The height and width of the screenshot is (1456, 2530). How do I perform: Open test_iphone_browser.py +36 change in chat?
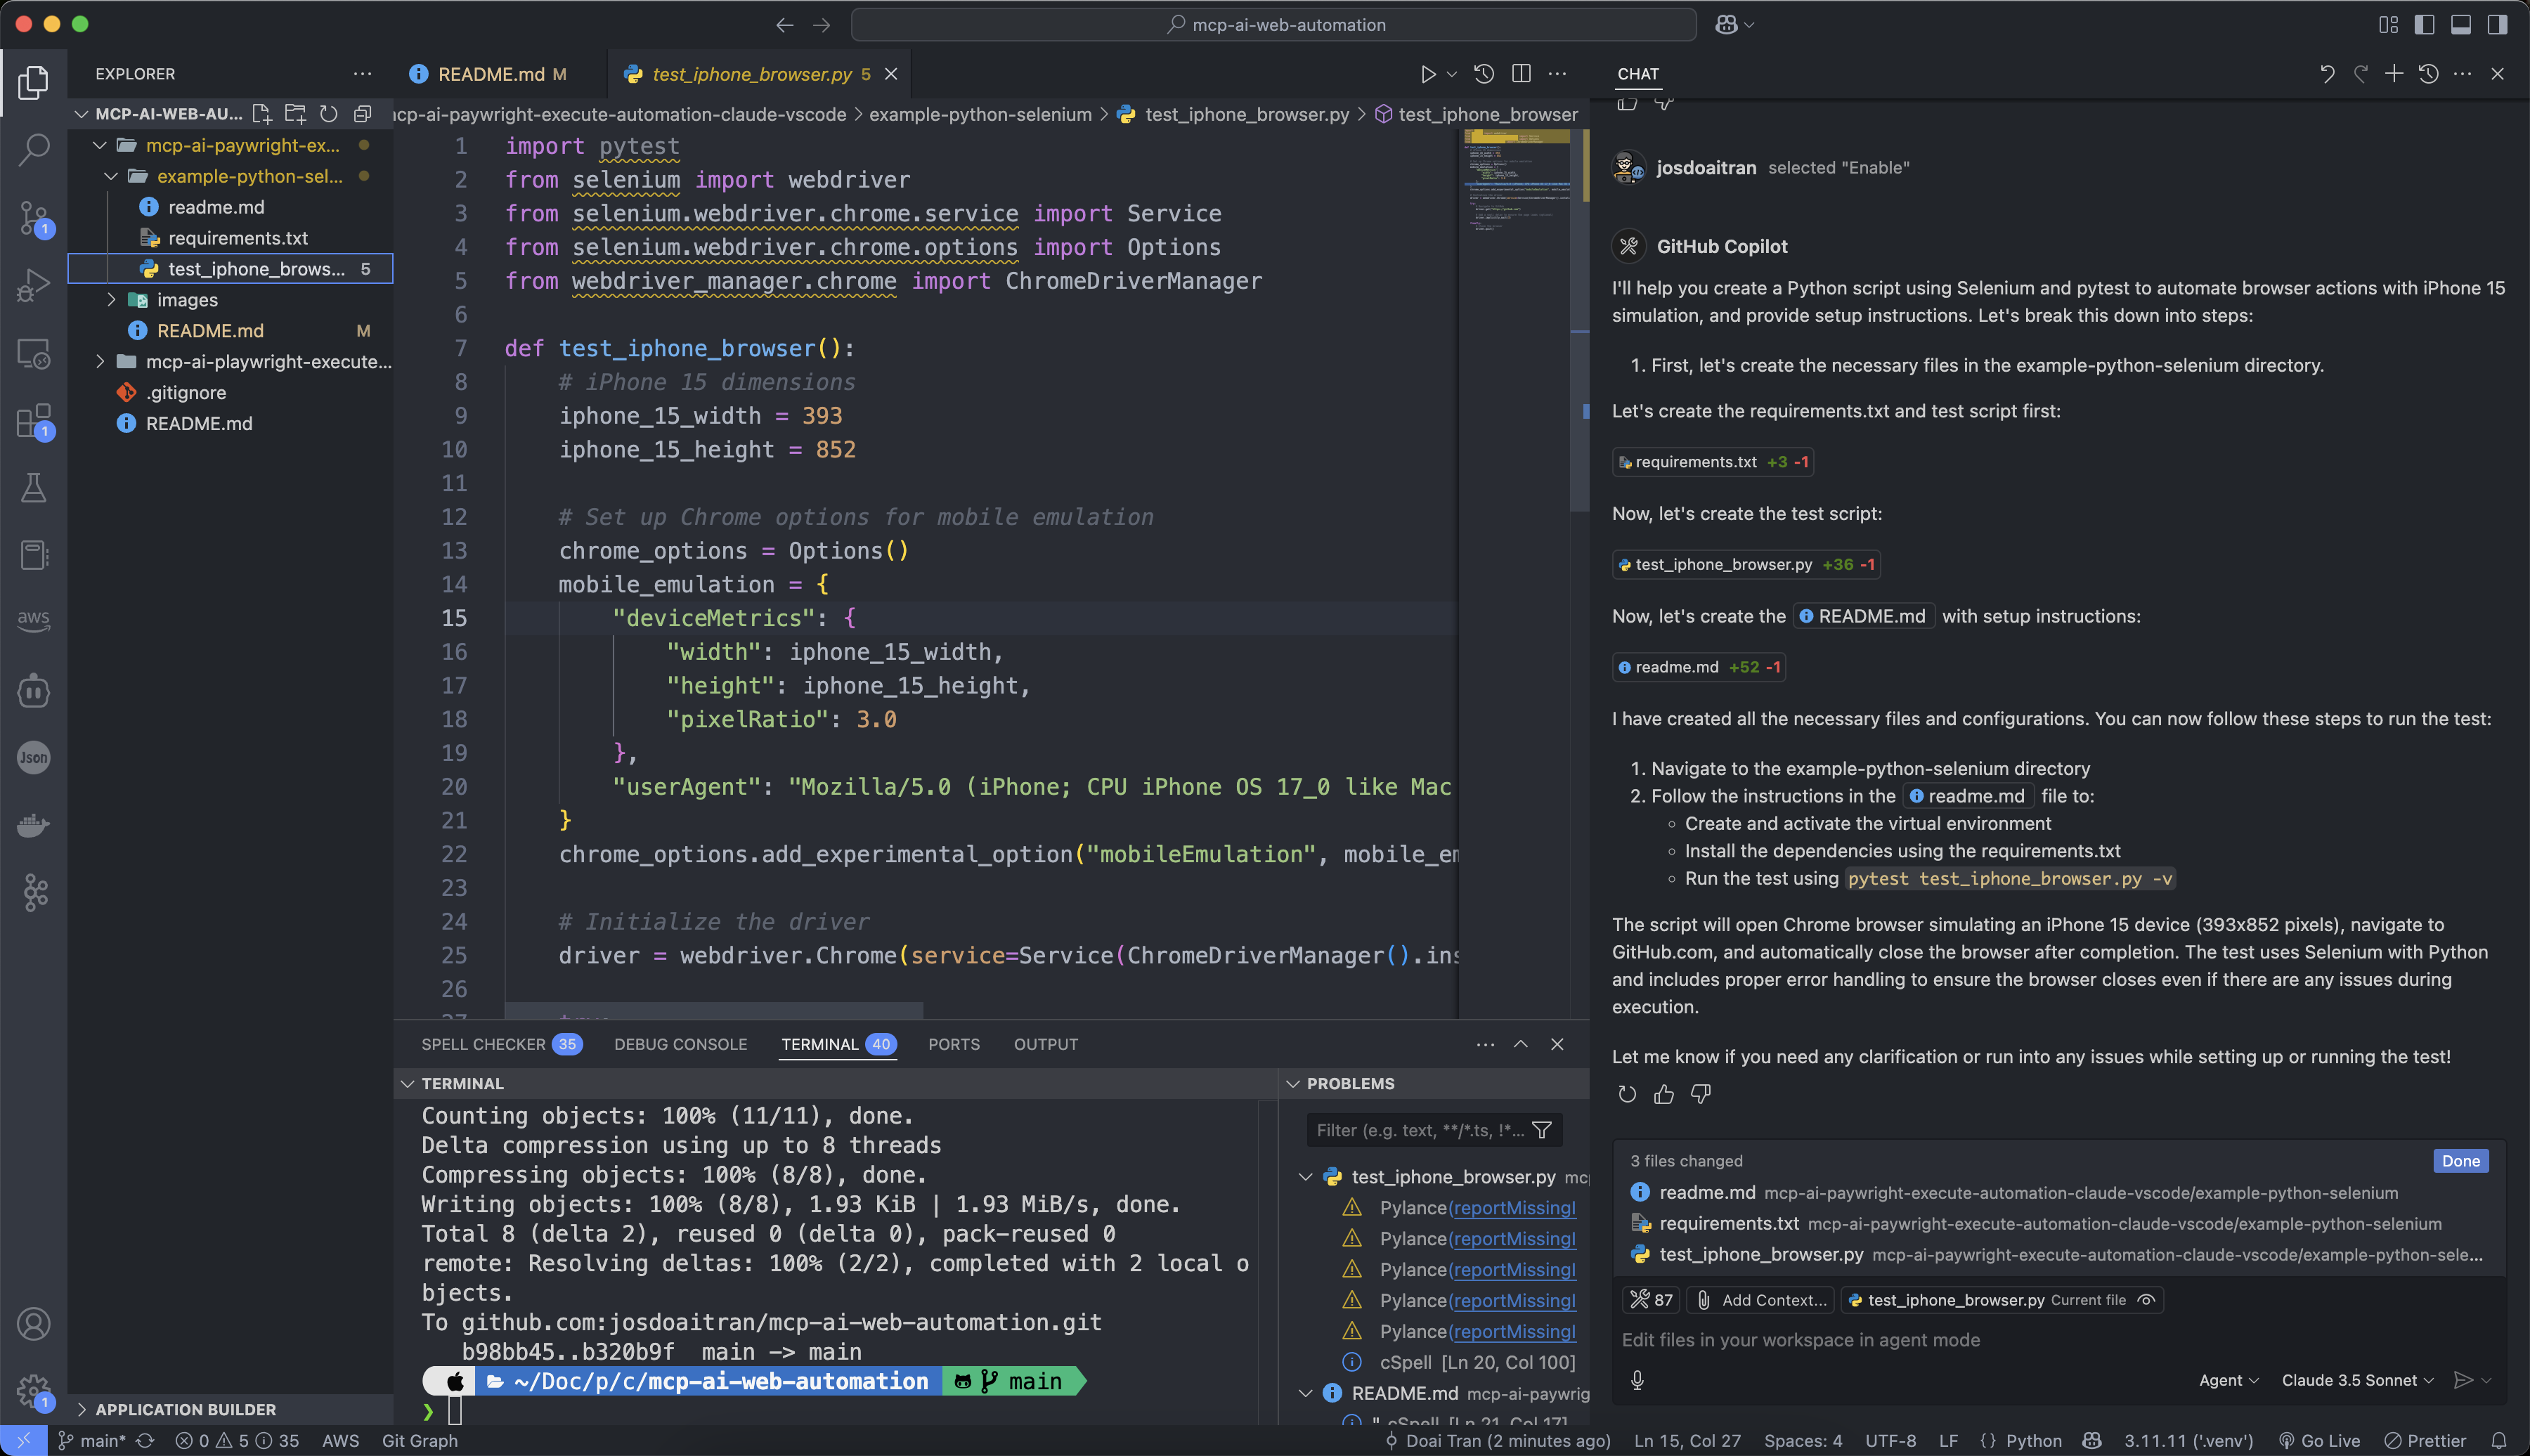pos(1745,564)
